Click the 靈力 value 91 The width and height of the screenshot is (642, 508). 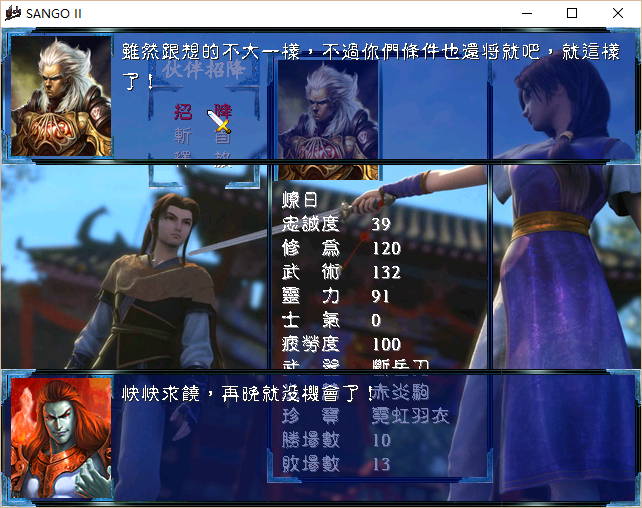[380, 296]
